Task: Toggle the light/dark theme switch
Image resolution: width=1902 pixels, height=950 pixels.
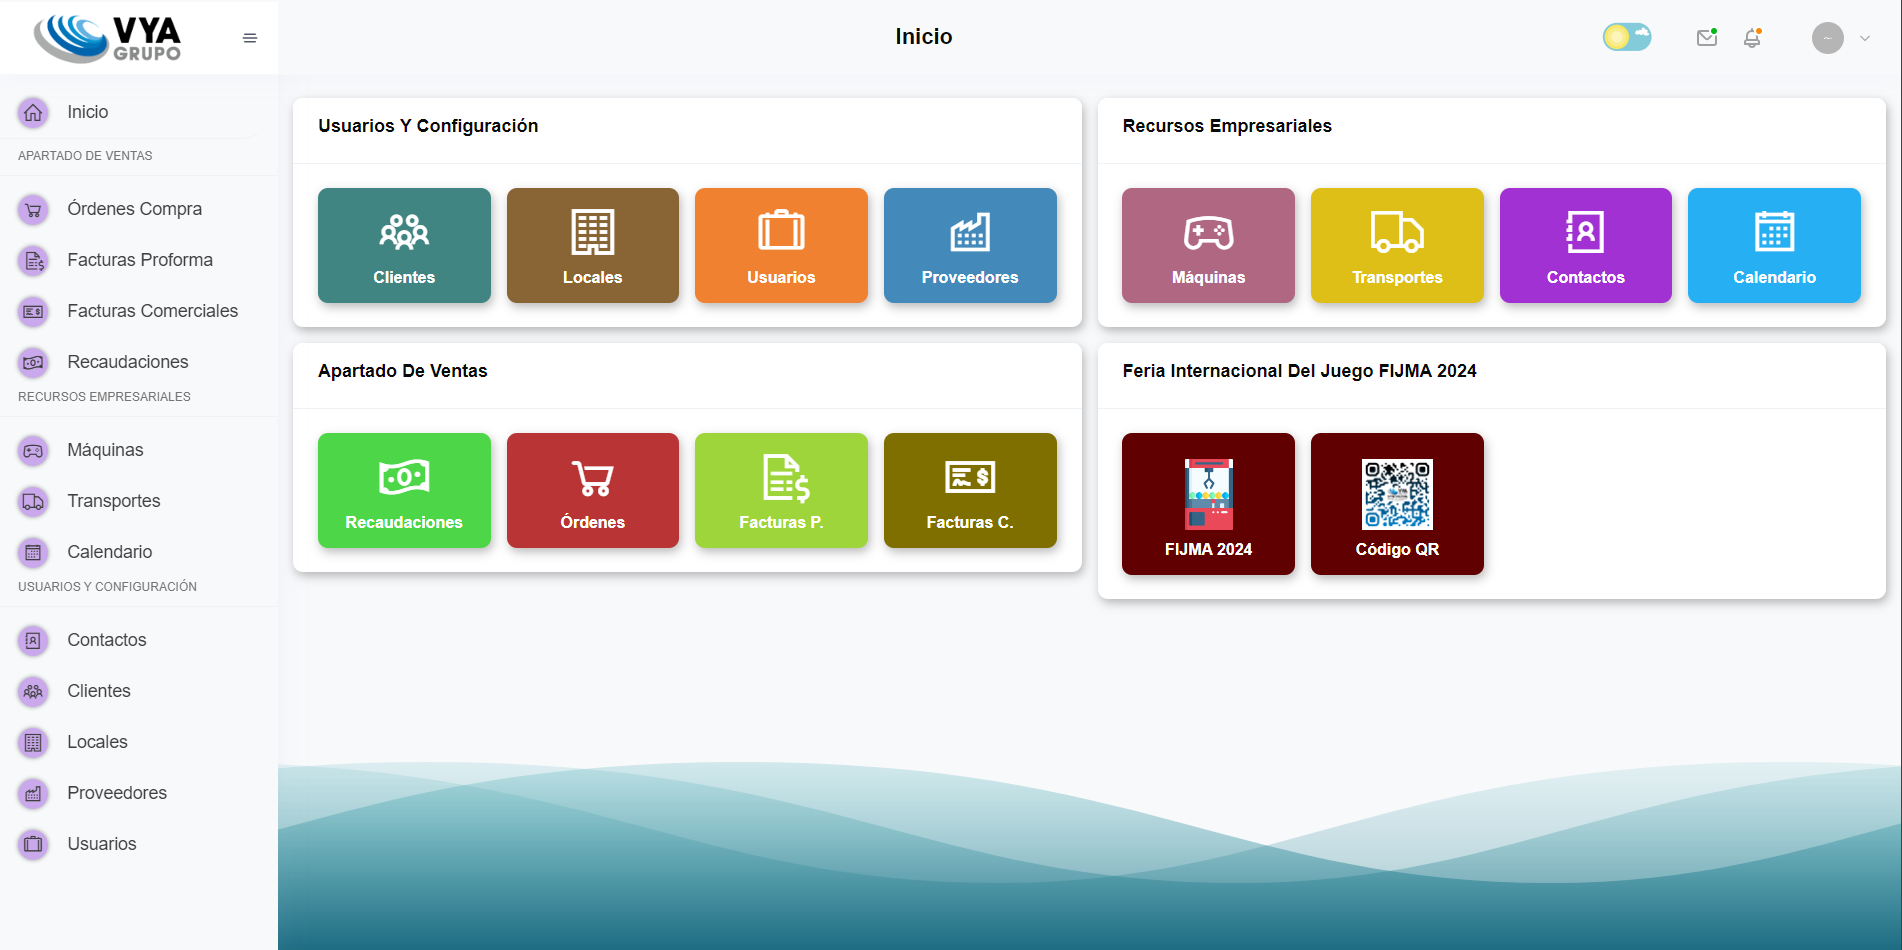Action: click(1626, 36)
